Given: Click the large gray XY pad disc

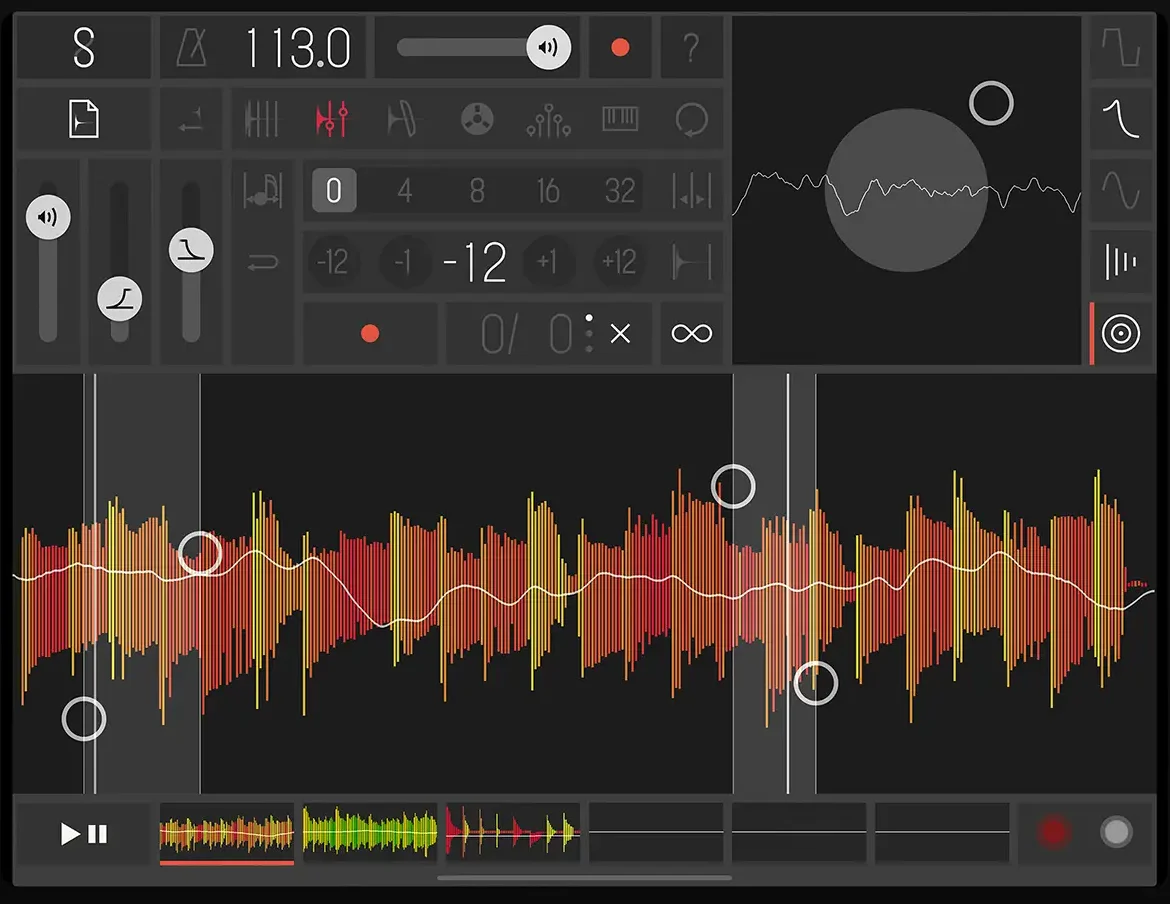Looking at the screenshot, I should (907, 190).
